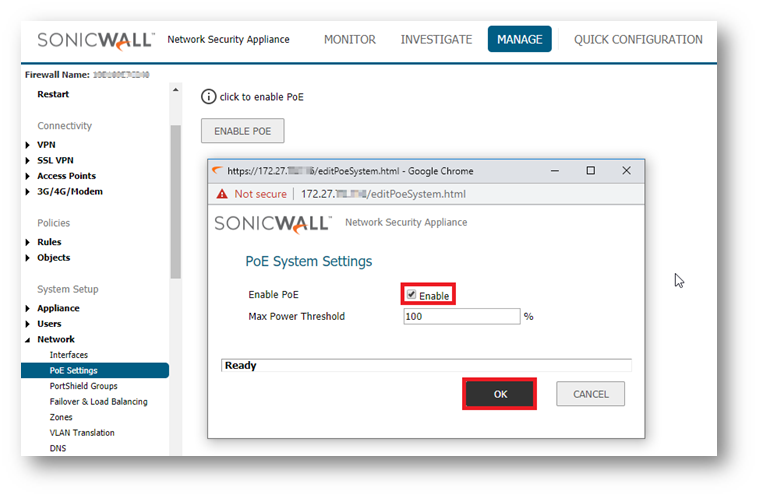759x498 pixels.
Task: Click the SonicWall logo in popup header
Action: pyautogui.click(x=271, y=223)
